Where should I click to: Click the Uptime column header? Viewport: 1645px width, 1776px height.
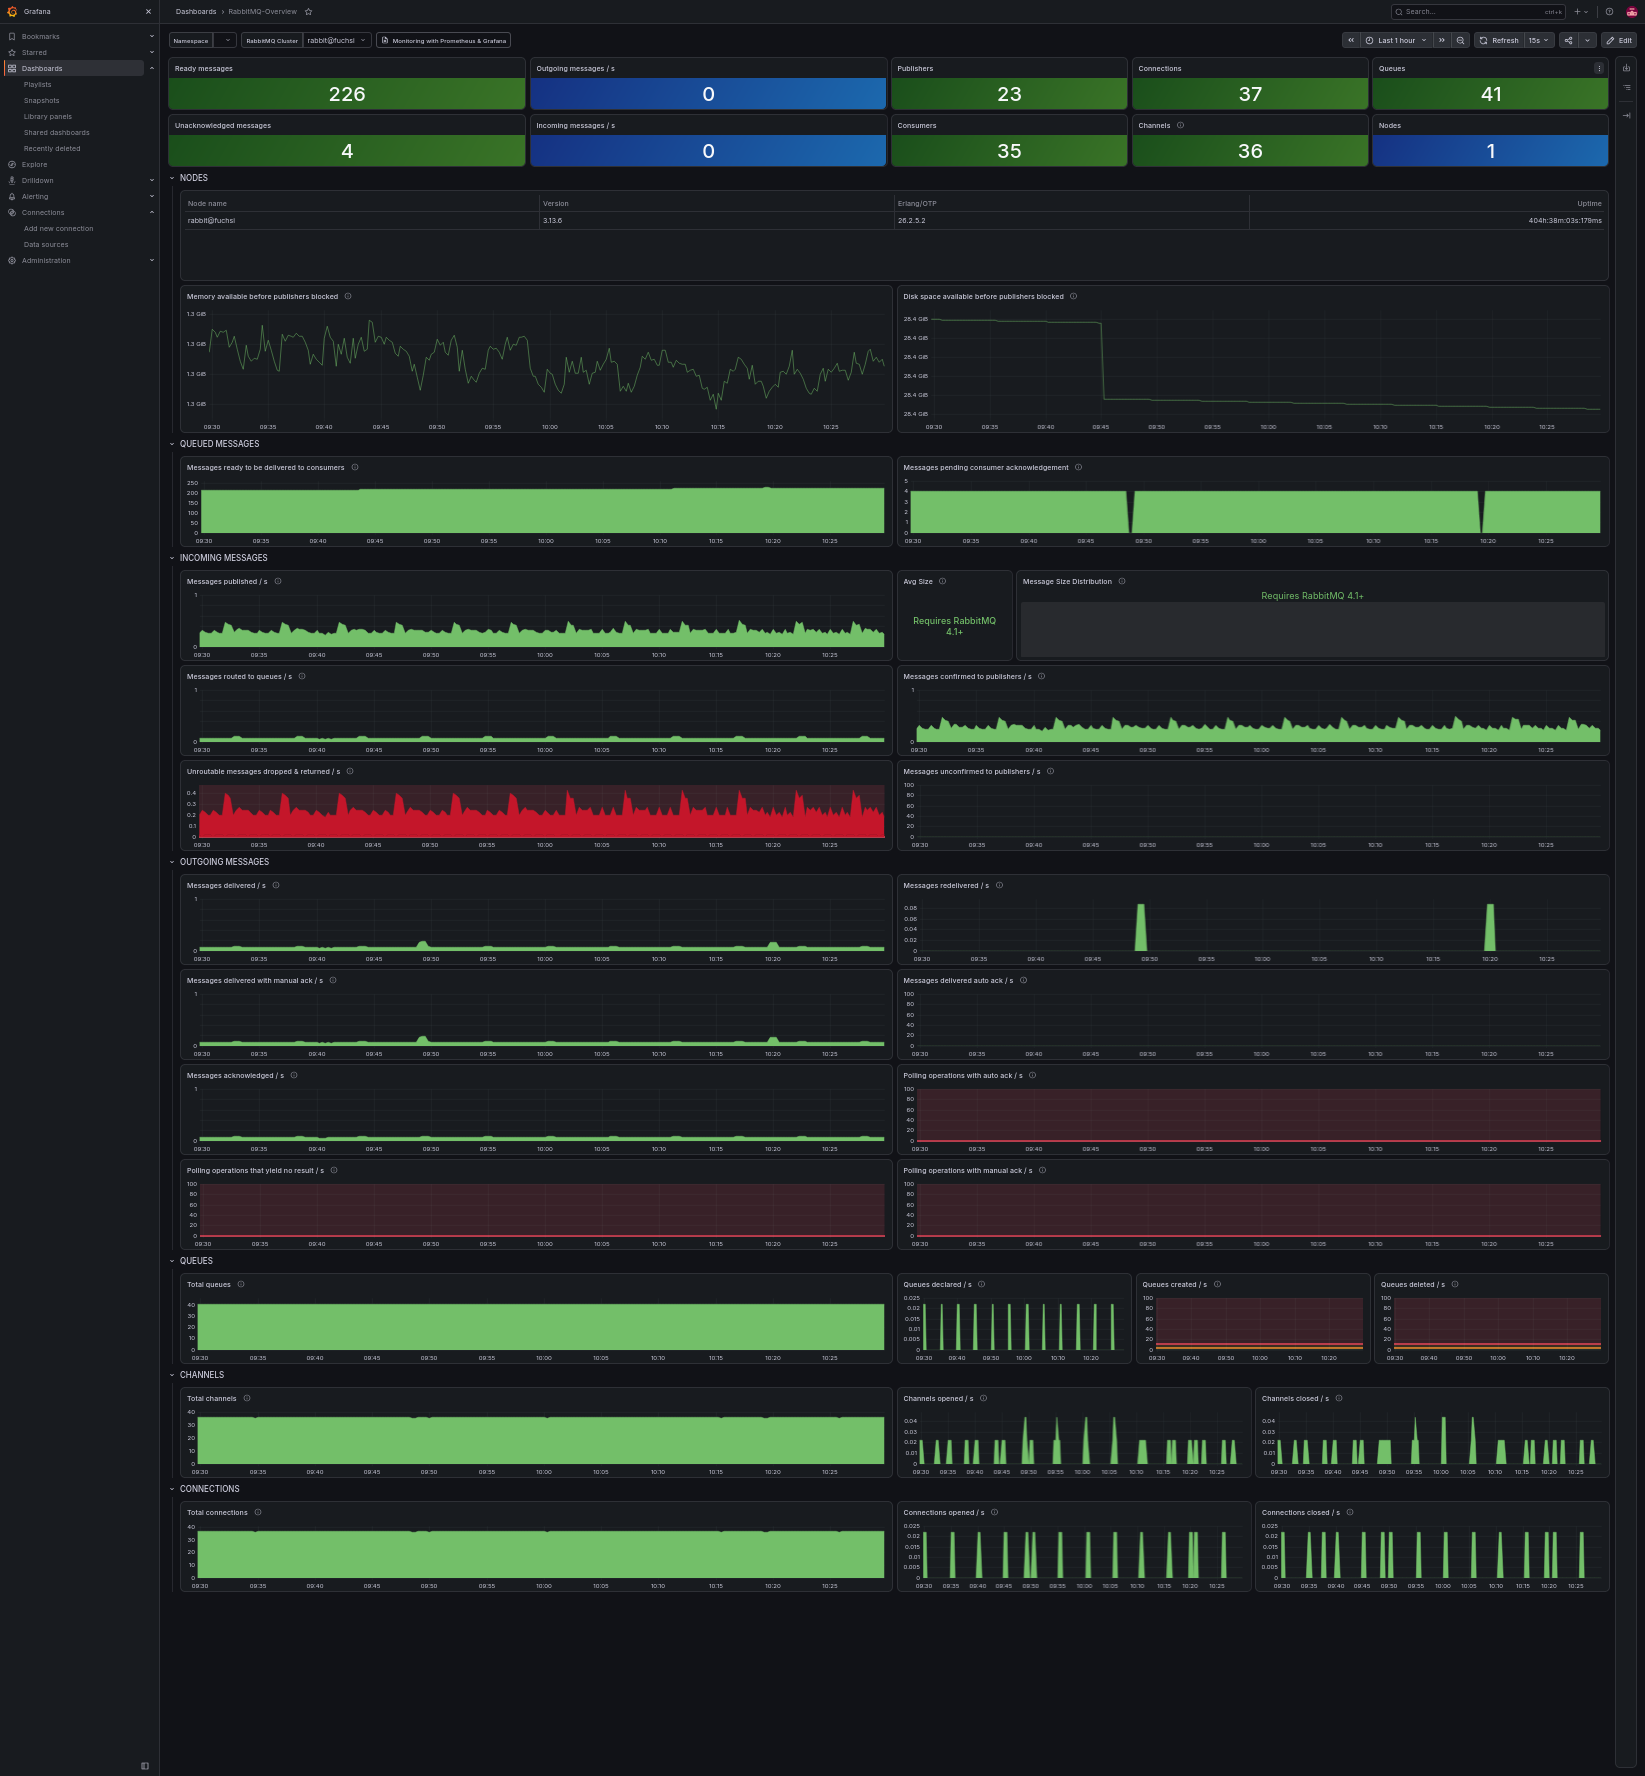(x=1589, y=203)
